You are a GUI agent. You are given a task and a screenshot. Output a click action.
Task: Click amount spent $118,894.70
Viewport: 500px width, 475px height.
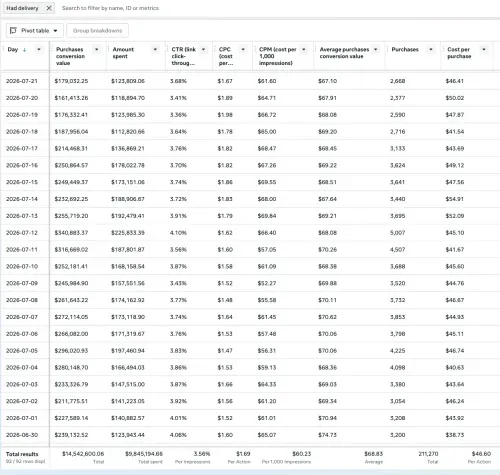(x=128, y=98)
